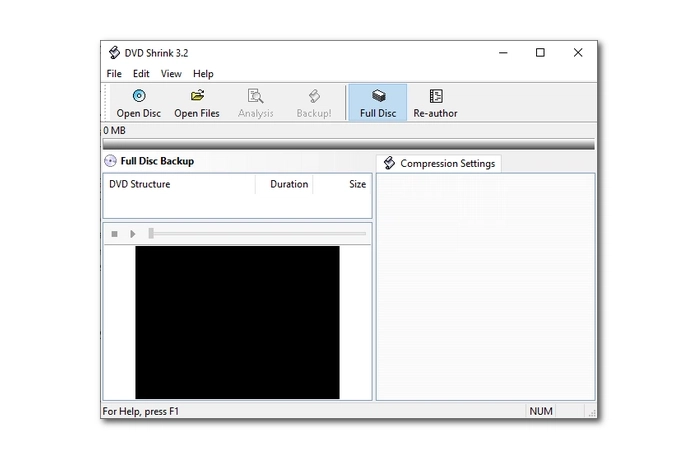Select the Compression Settings tab

point(439,163)
